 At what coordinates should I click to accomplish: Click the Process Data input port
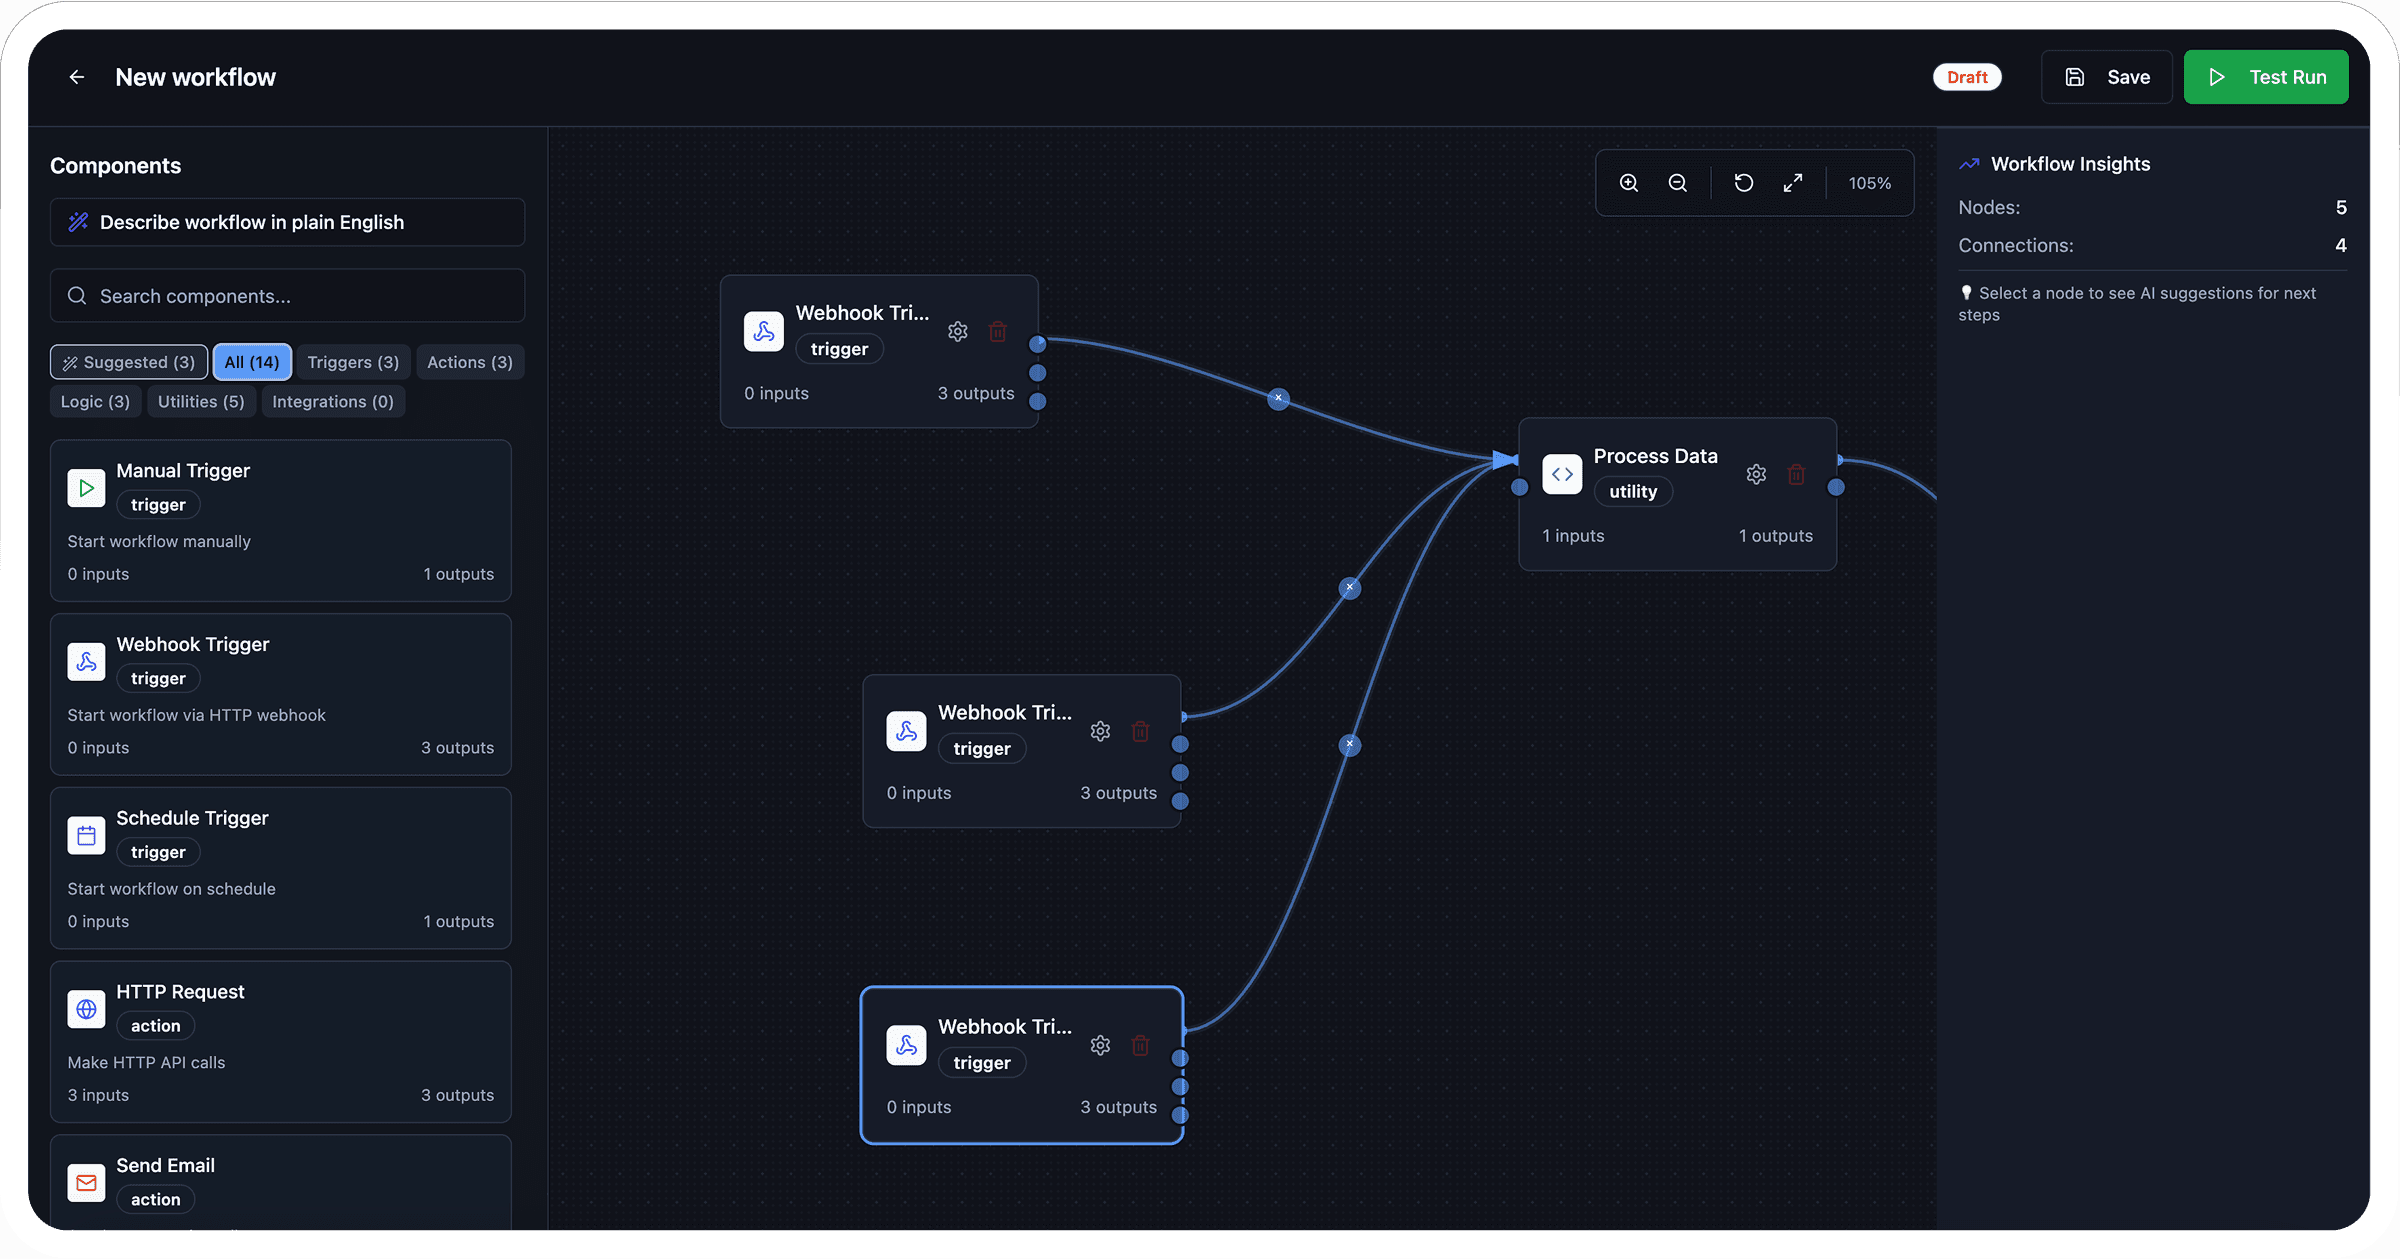point(1520,487)
